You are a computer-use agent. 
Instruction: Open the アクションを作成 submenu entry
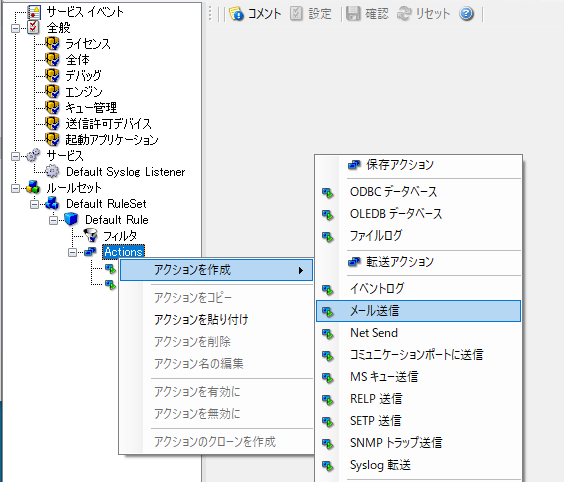216,270
